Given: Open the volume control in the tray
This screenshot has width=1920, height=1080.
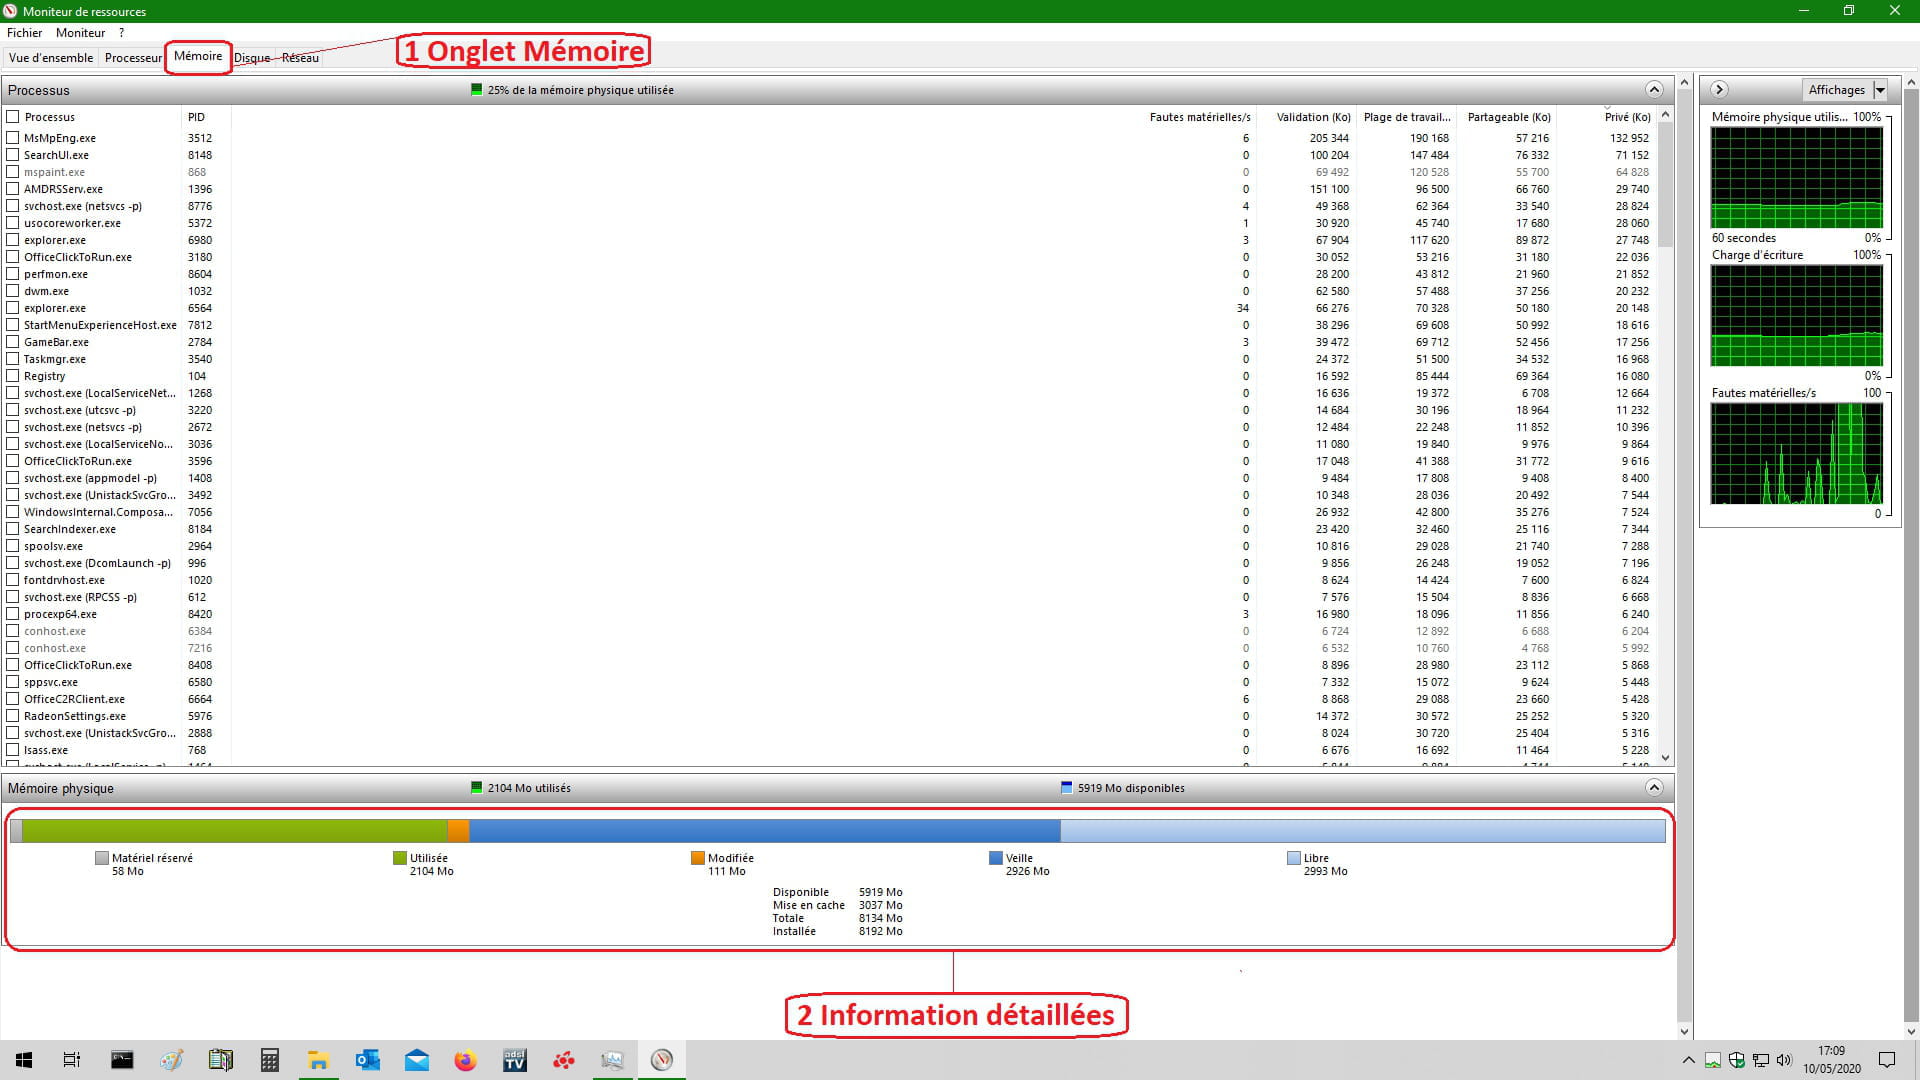Looking at the screenshot, I should click(x=1785, y=1060).
